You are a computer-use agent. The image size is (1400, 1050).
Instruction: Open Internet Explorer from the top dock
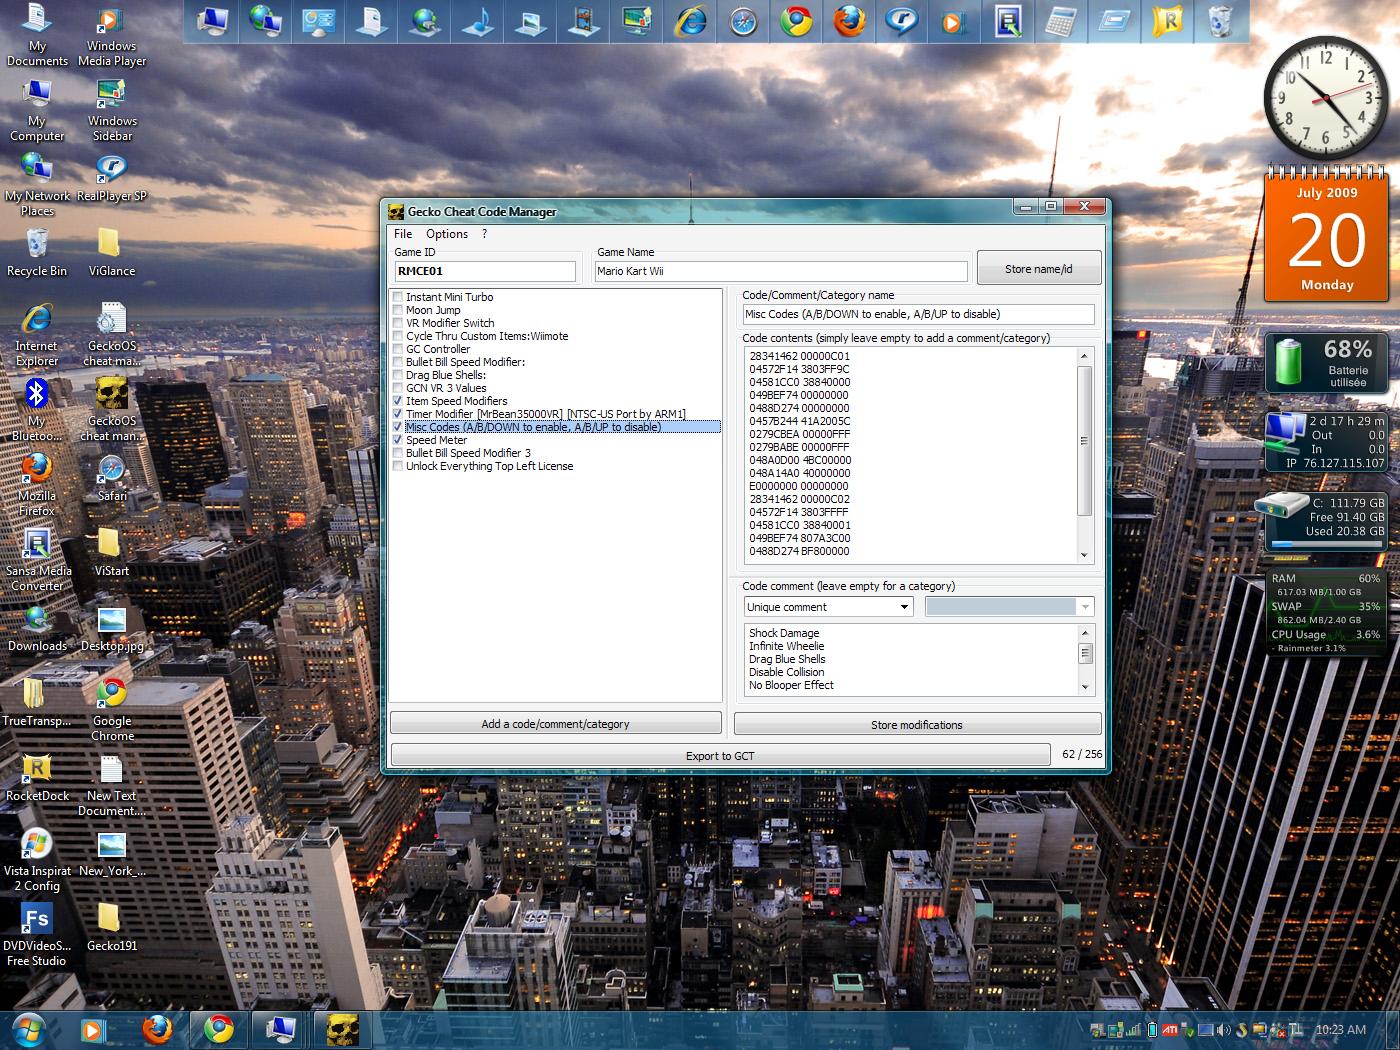click(x=690, y=20)
